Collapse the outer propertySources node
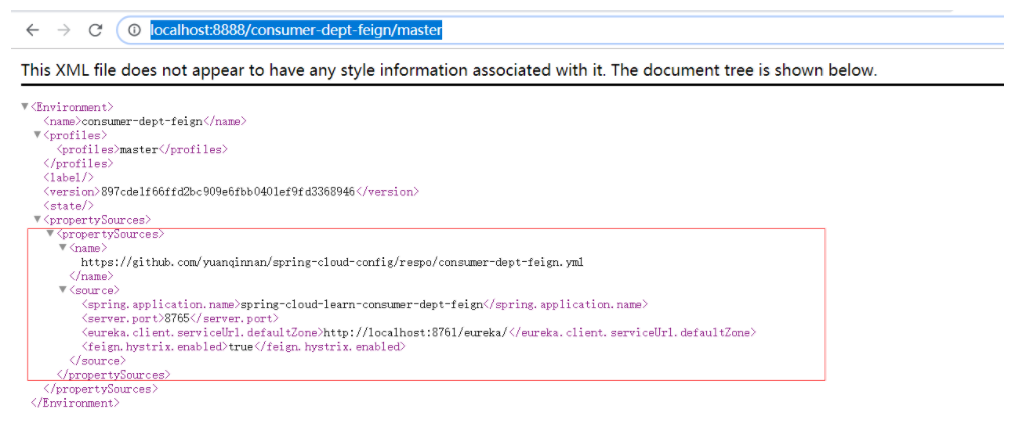The height and width of the screenshot is (433, 1012). pos(37,219)
